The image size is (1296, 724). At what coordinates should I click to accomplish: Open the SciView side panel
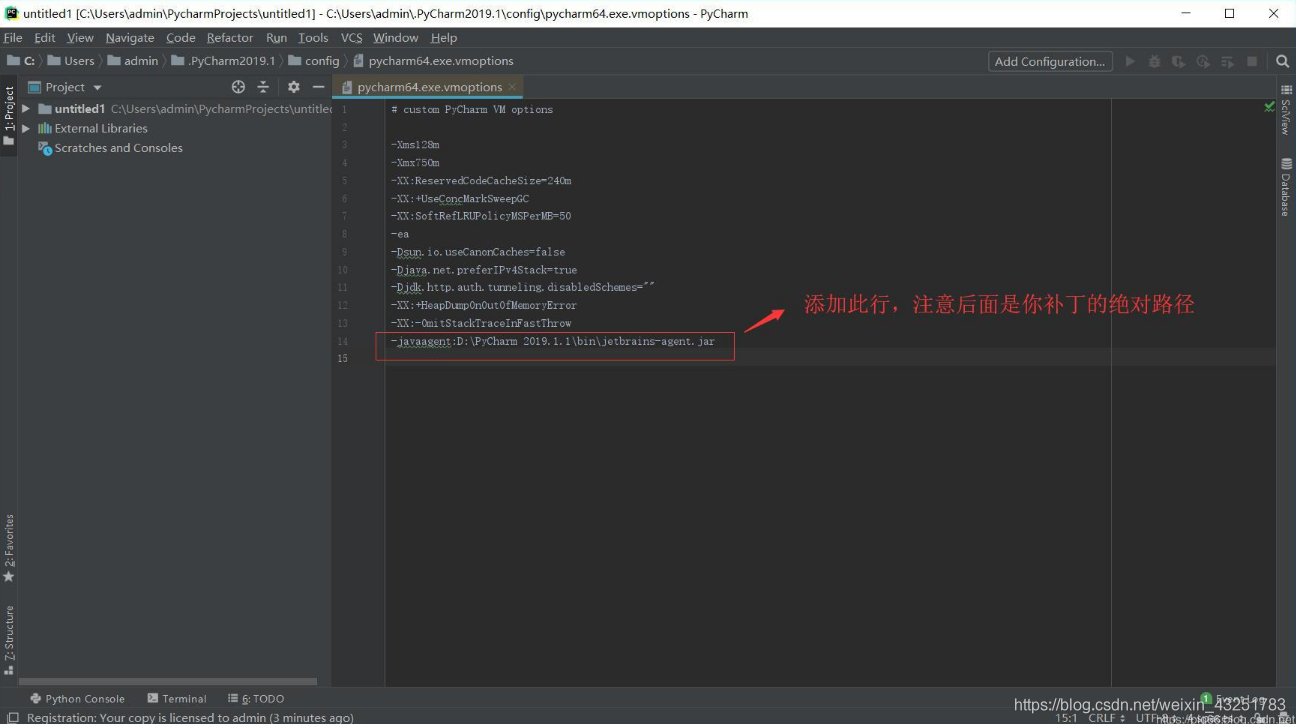point(1286,110)
